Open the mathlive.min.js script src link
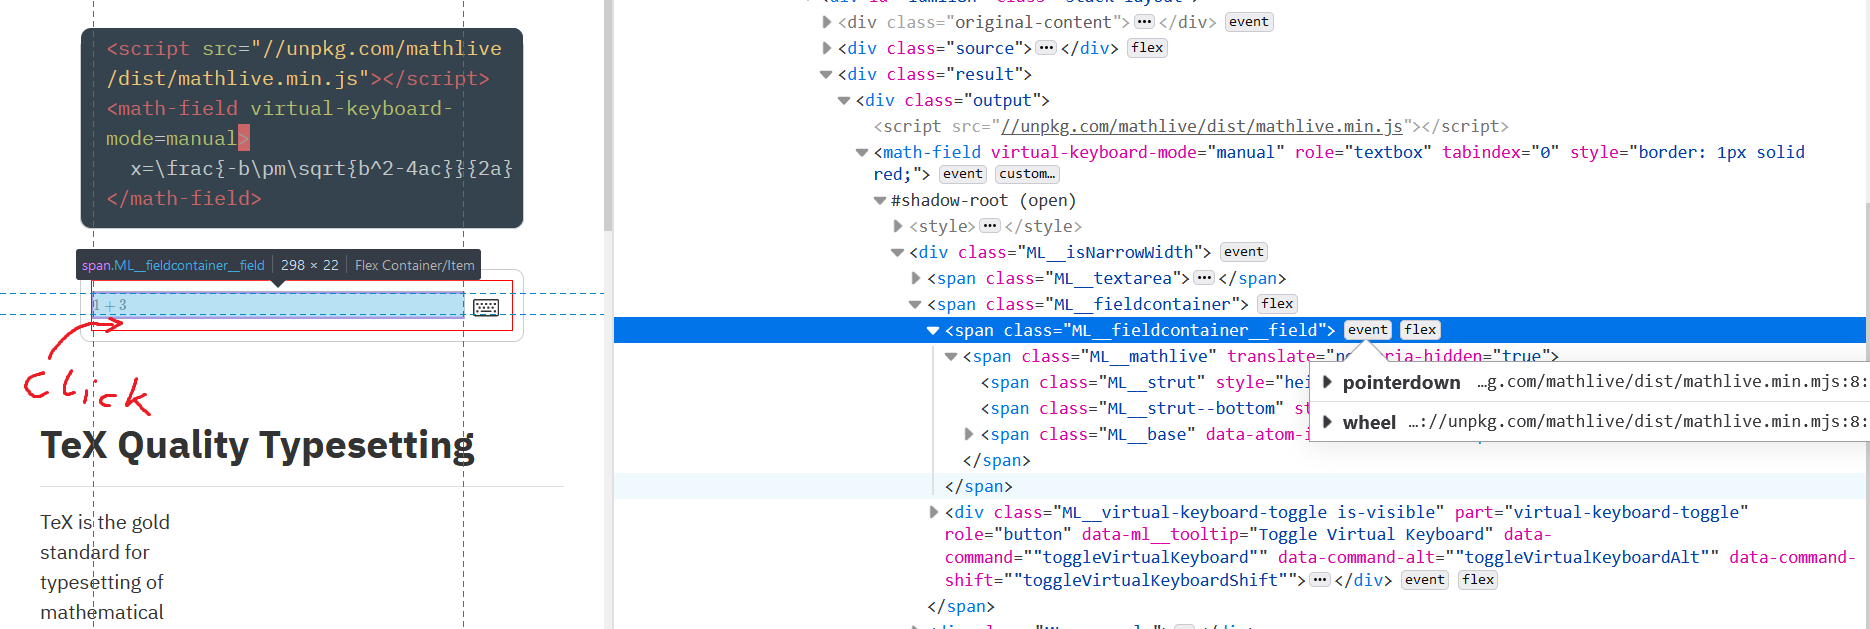 point(1202,126)
